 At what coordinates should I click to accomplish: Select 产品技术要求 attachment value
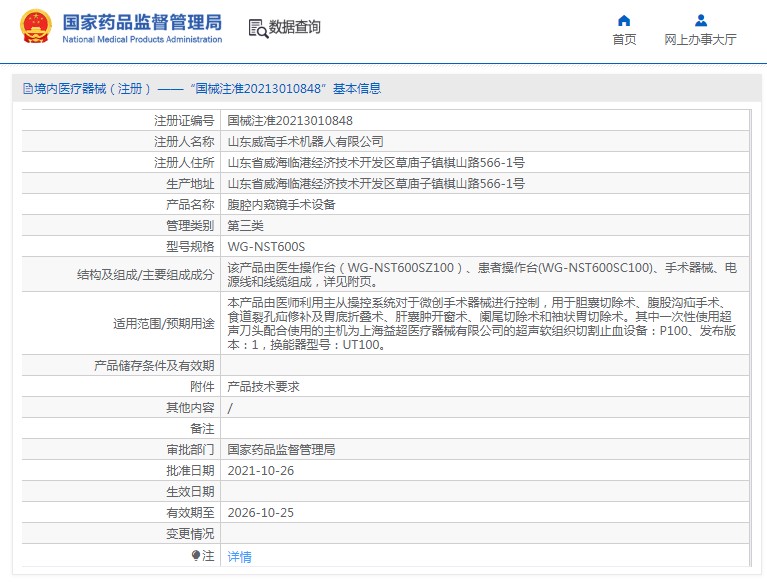[263, 386]
